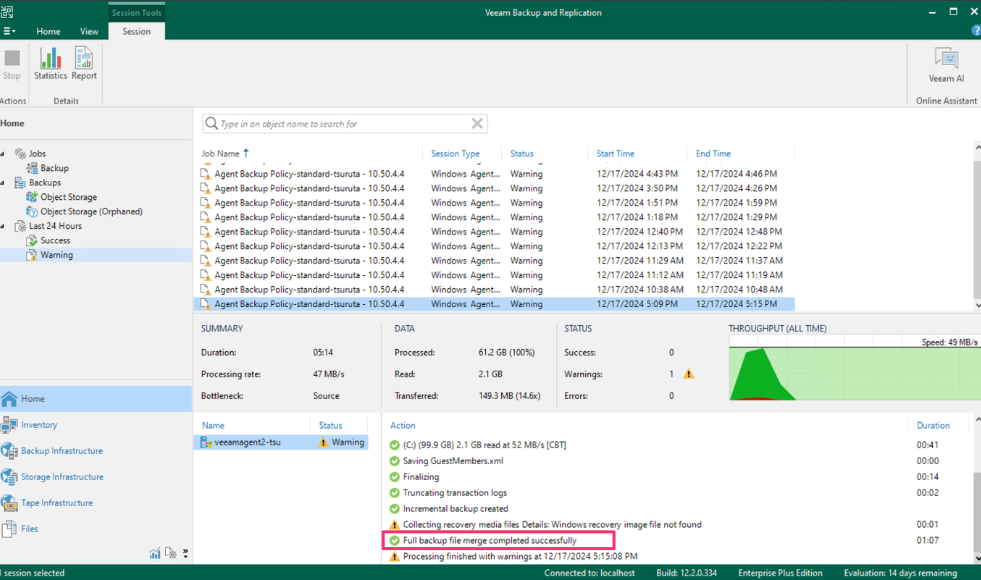Click the warning icon next to veeamagent2-tsu status
The height and width of the screenshot is (580, 981).
point(323,442)
